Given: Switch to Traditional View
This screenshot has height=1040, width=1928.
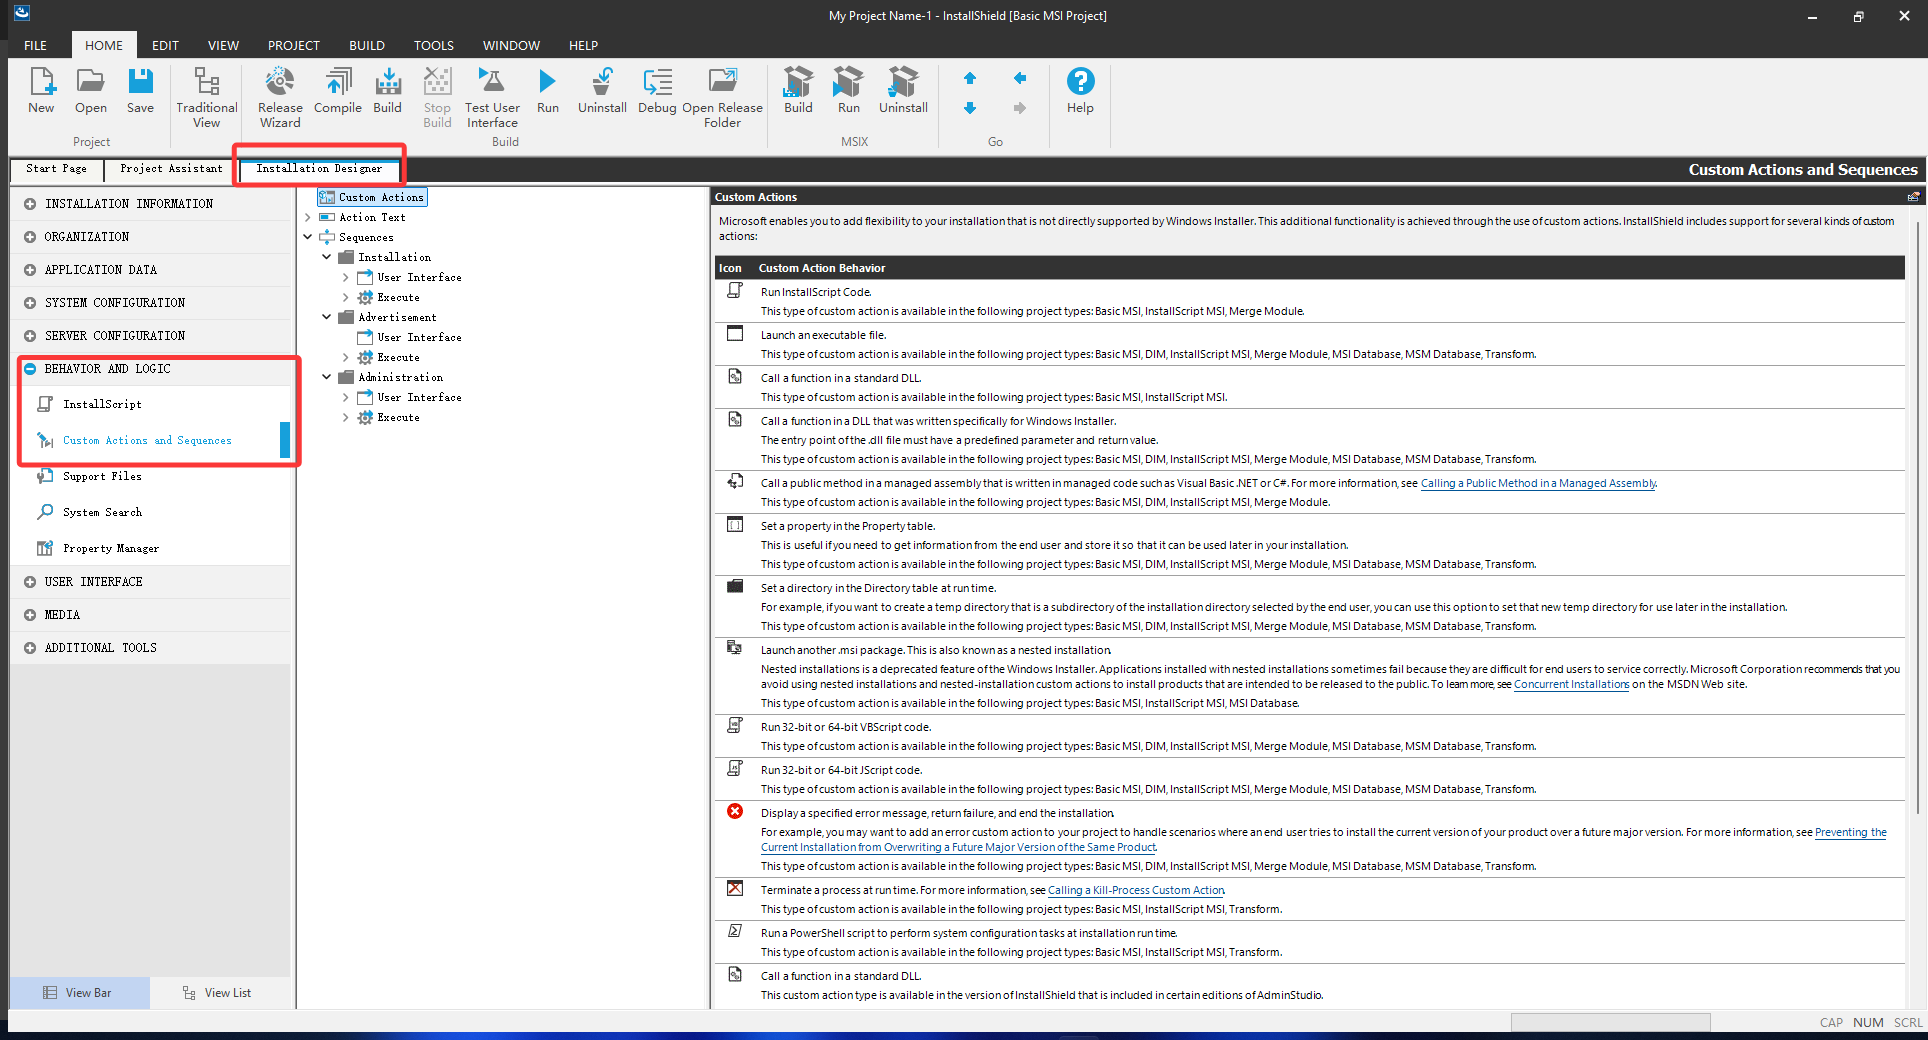Looking at the screenshot, I should tap(206, 98).
